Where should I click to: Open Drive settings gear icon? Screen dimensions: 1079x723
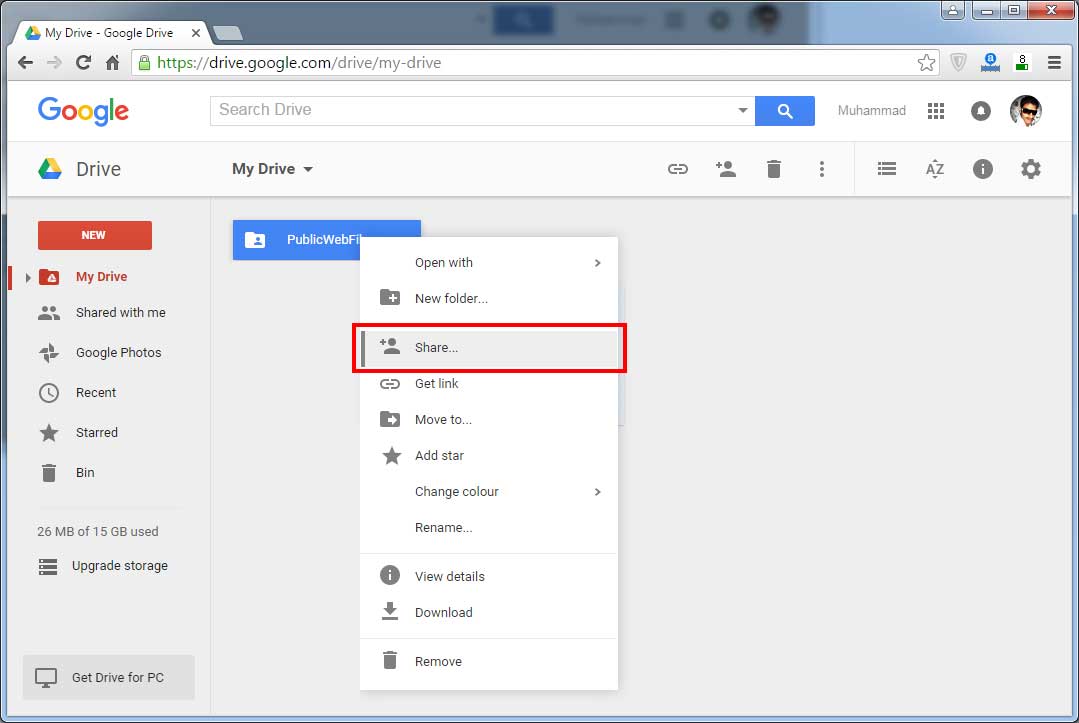(x=1031, y=169)
